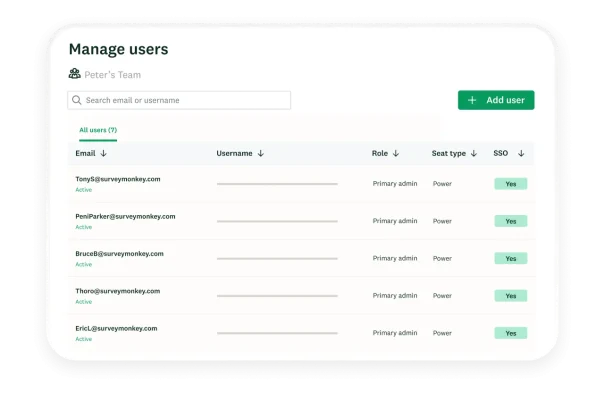
Task: Select PeniParker@surveymonkey.com email
Action: 125,217
